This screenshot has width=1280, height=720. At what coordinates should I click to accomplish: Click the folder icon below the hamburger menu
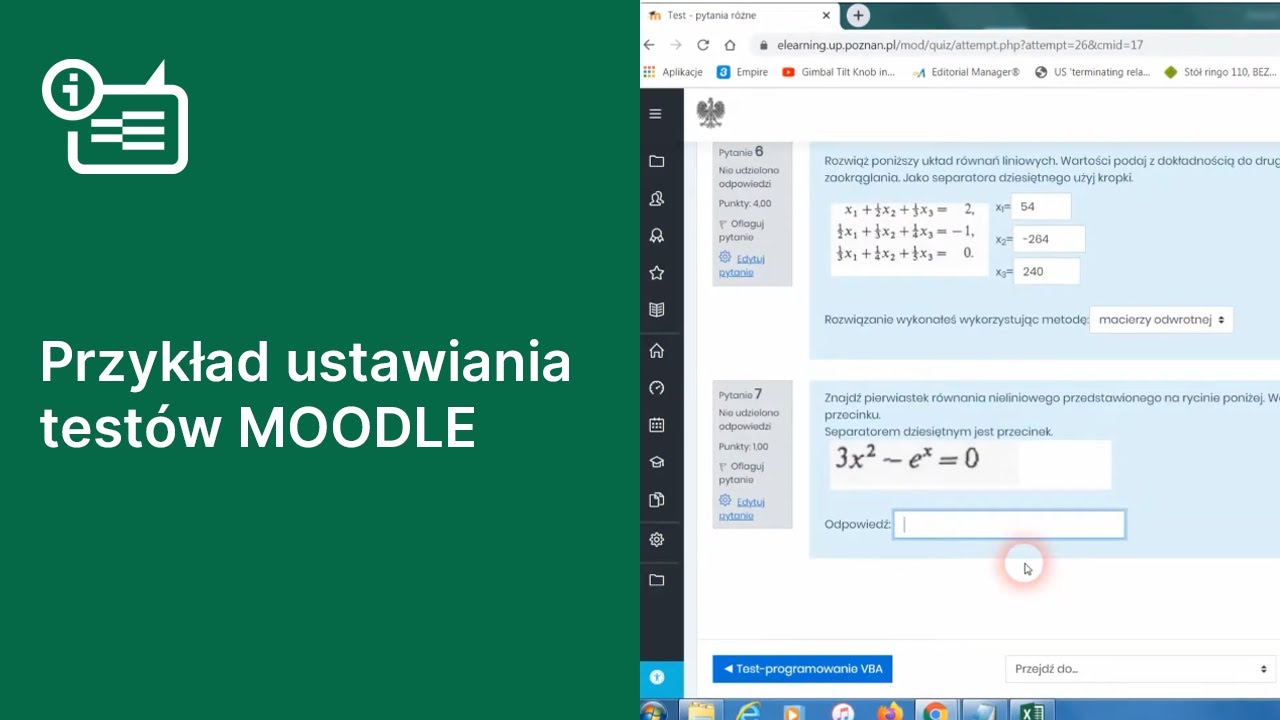[x=656, y=161]
